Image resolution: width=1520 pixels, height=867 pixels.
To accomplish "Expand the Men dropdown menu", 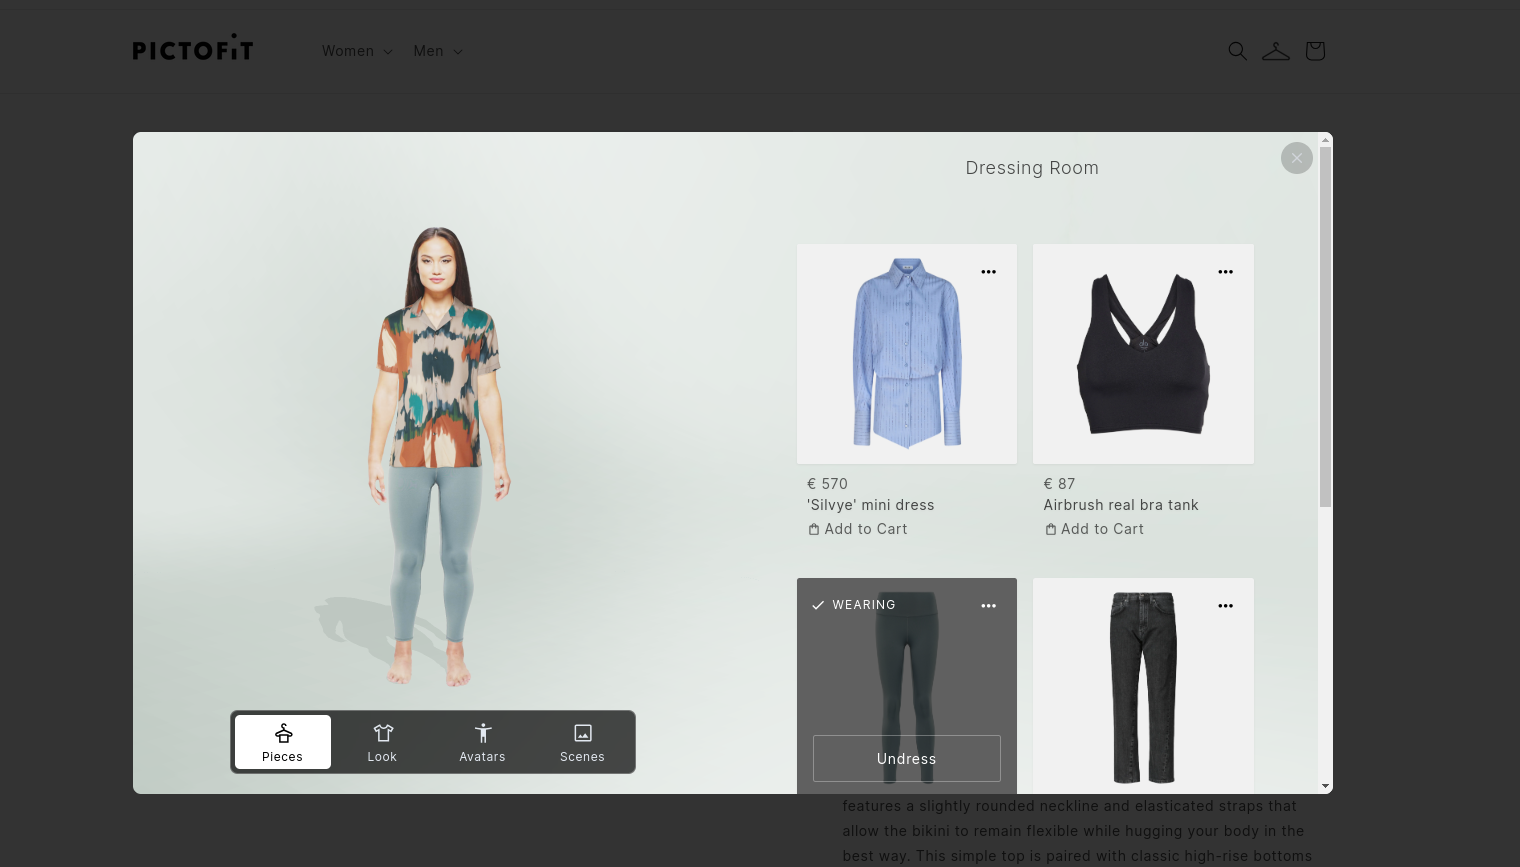I will 438,51.
